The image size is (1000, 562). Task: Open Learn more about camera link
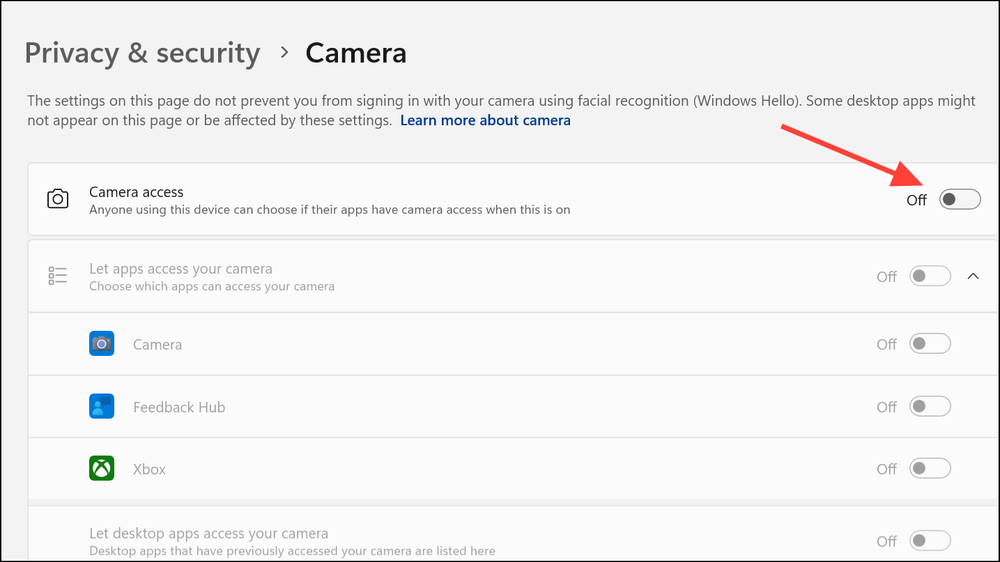tap(485, 120)
